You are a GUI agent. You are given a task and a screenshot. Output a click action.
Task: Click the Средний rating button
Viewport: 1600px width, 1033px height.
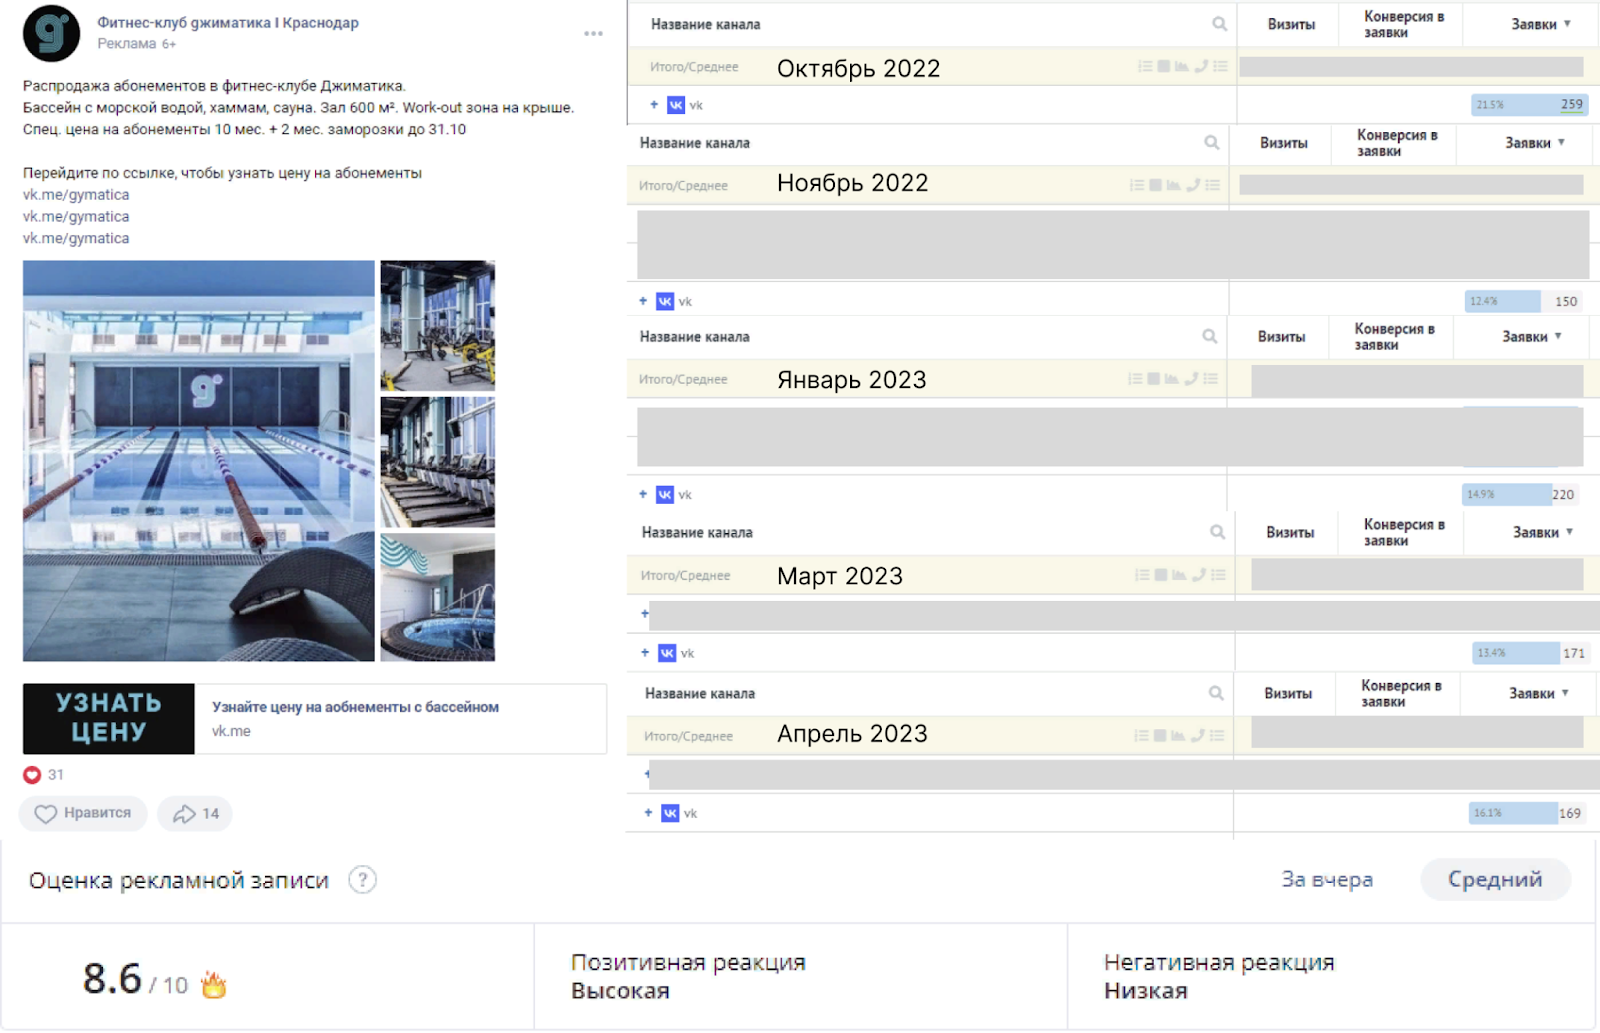pos(1495,879)
